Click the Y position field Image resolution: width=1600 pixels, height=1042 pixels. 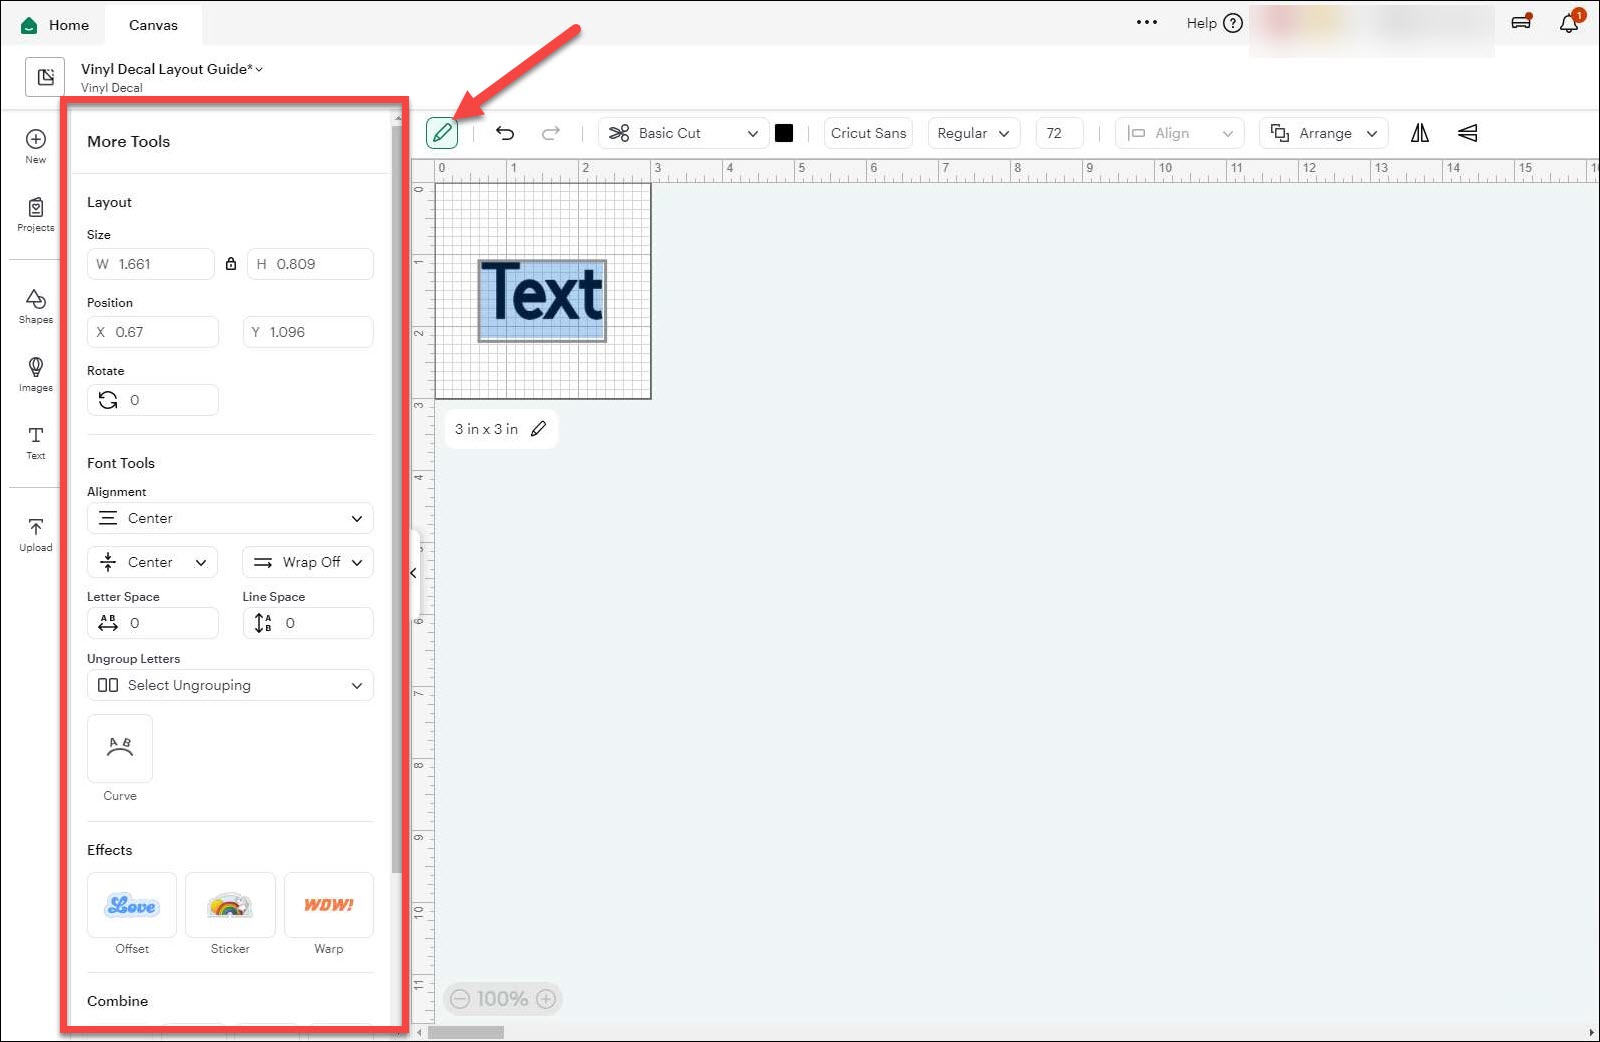308,332
